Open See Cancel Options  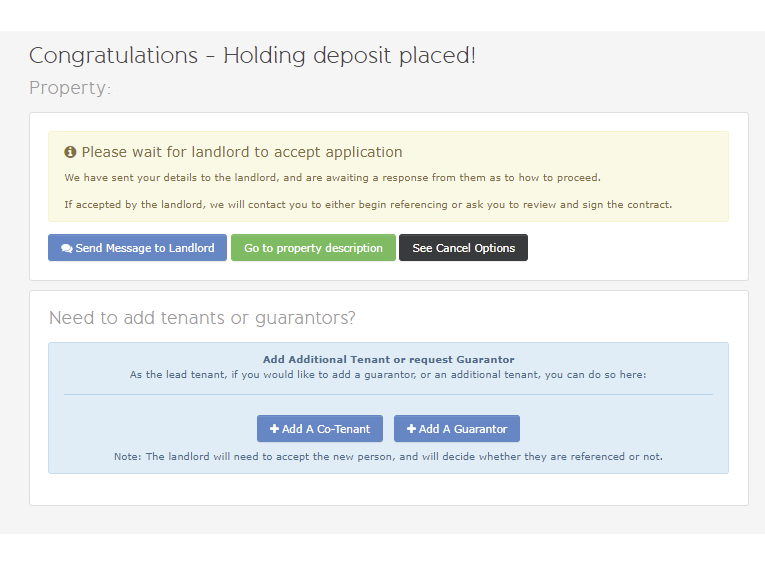(x=463, y=247)
